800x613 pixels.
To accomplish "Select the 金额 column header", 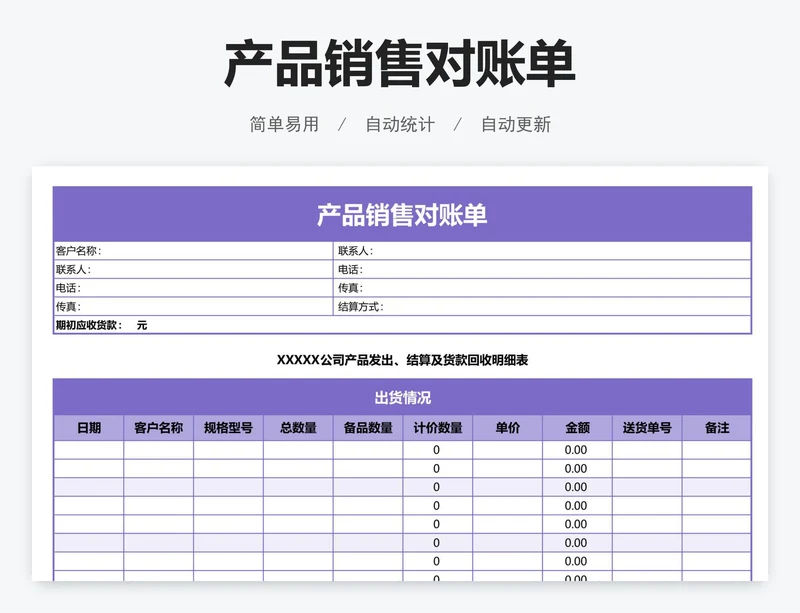I will pos(577,428).
